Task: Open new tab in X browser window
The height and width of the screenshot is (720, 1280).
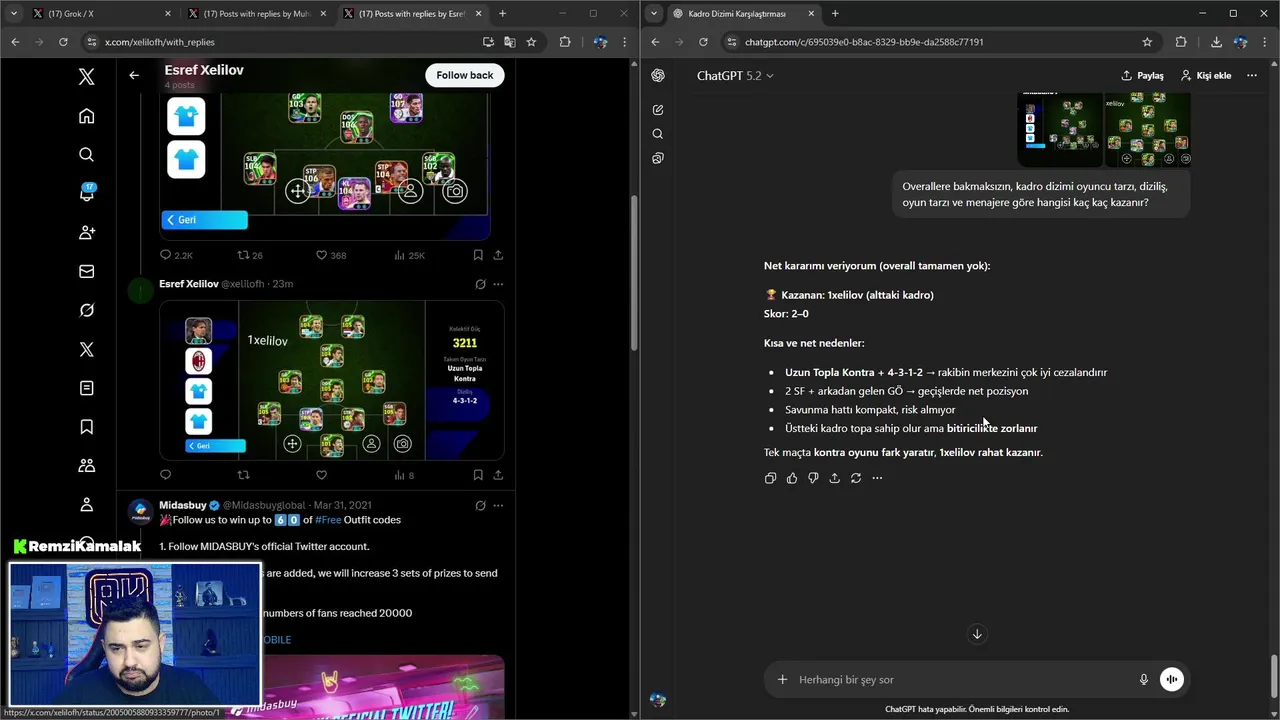Action: point(502,14)
